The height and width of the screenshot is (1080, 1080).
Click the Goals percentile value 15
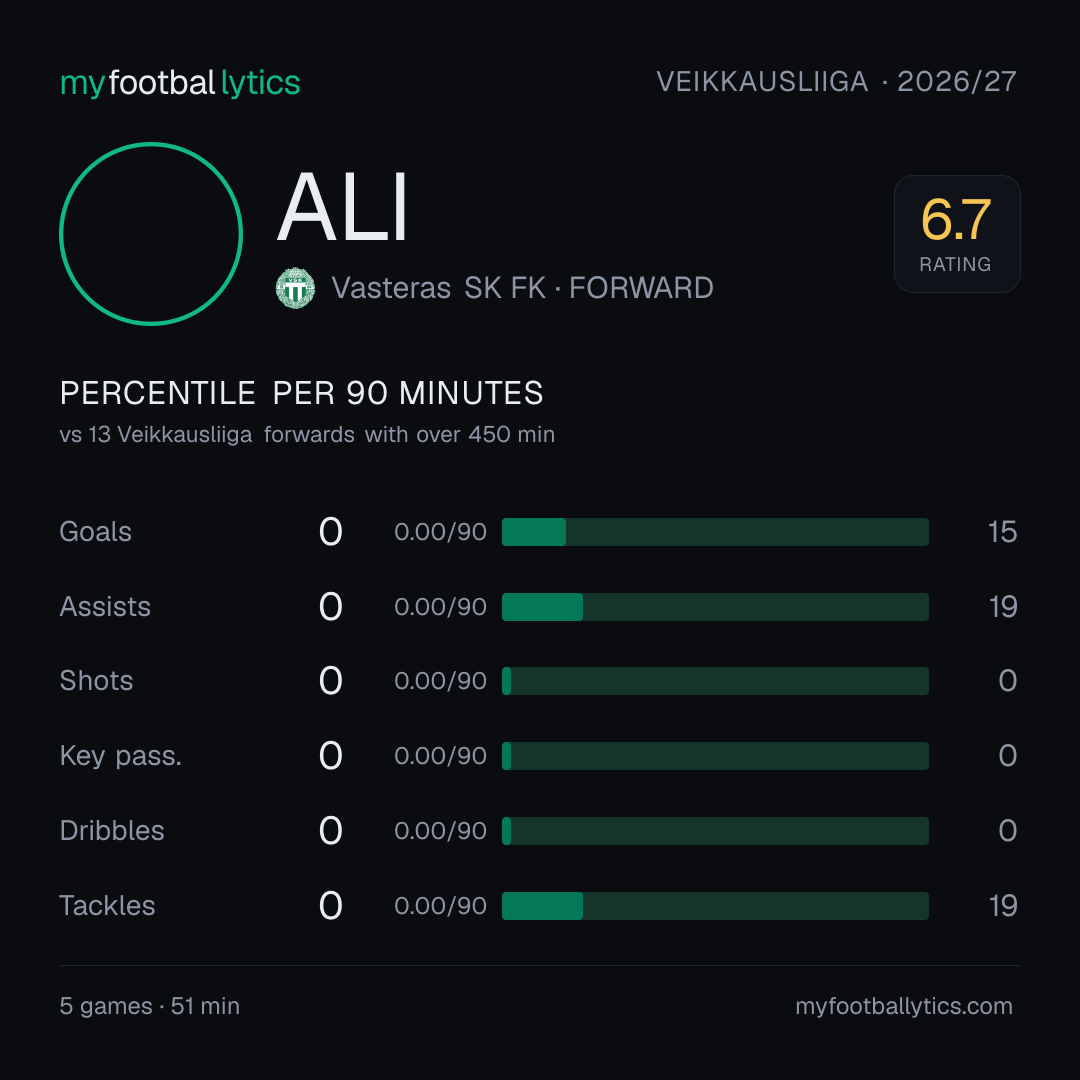tap(1002, 532)
